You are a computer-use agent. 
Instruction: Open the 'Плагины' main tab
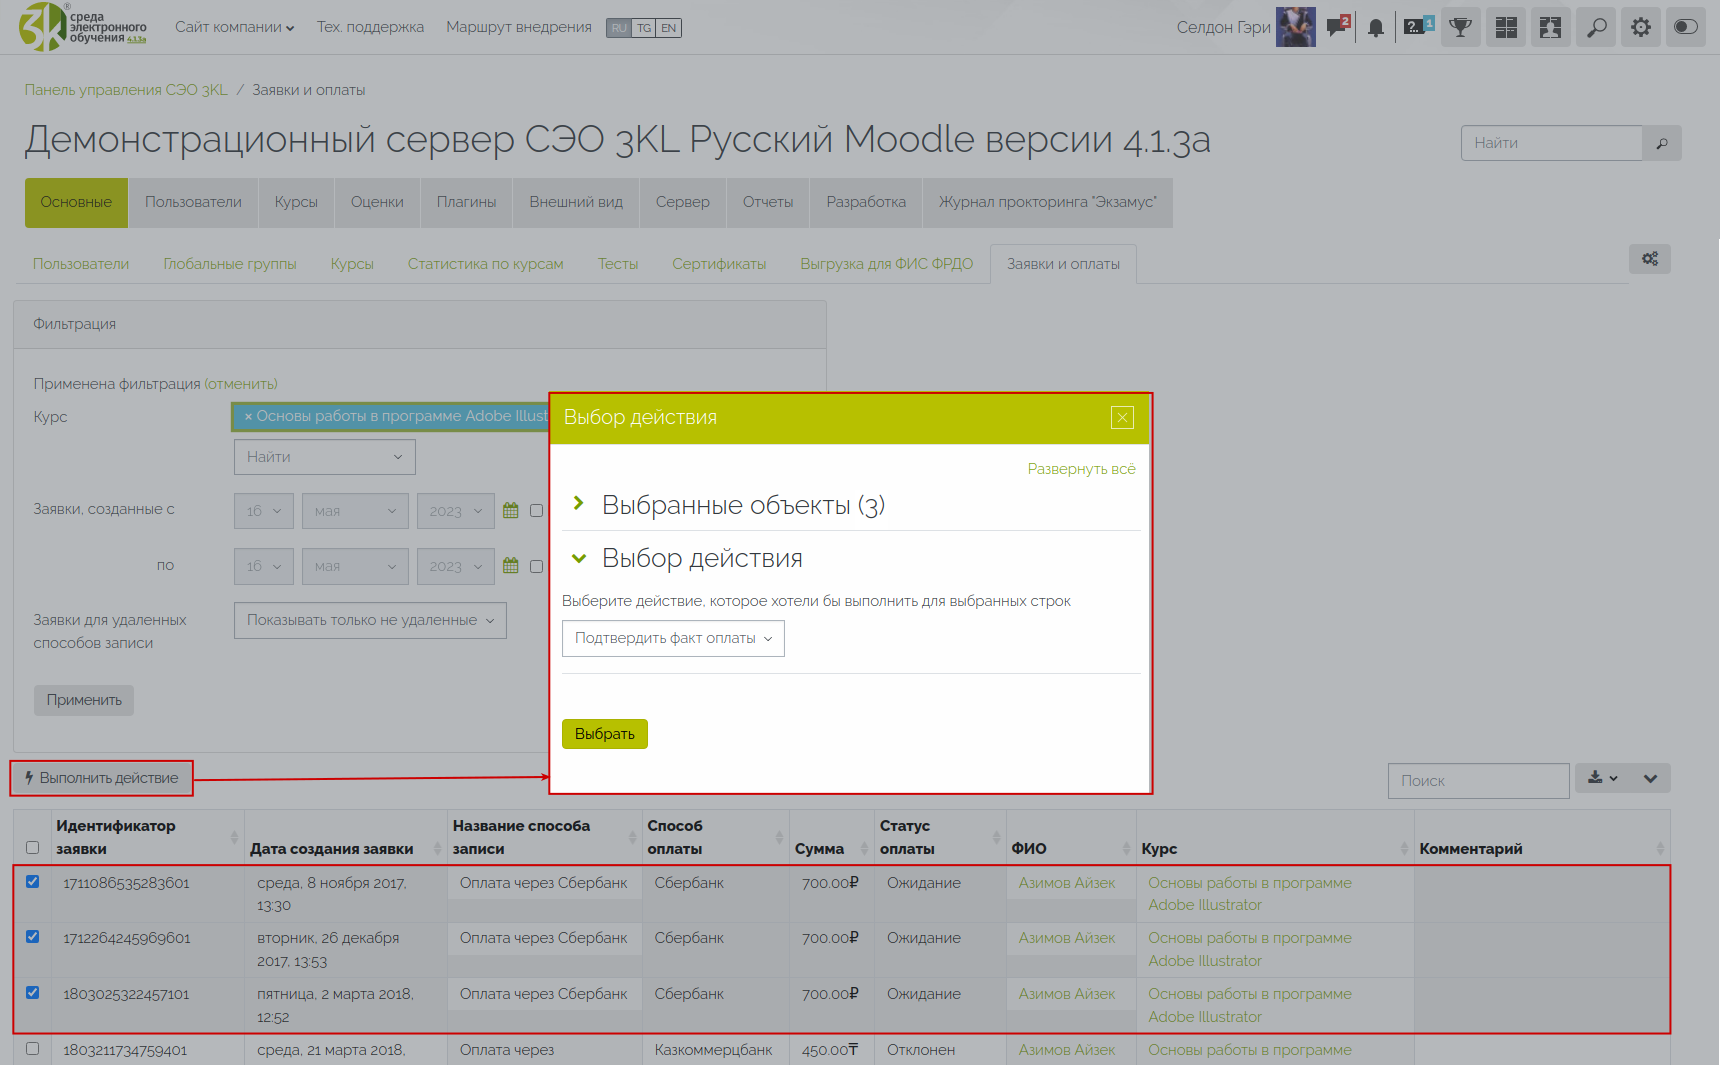click(x=466, y=202)
